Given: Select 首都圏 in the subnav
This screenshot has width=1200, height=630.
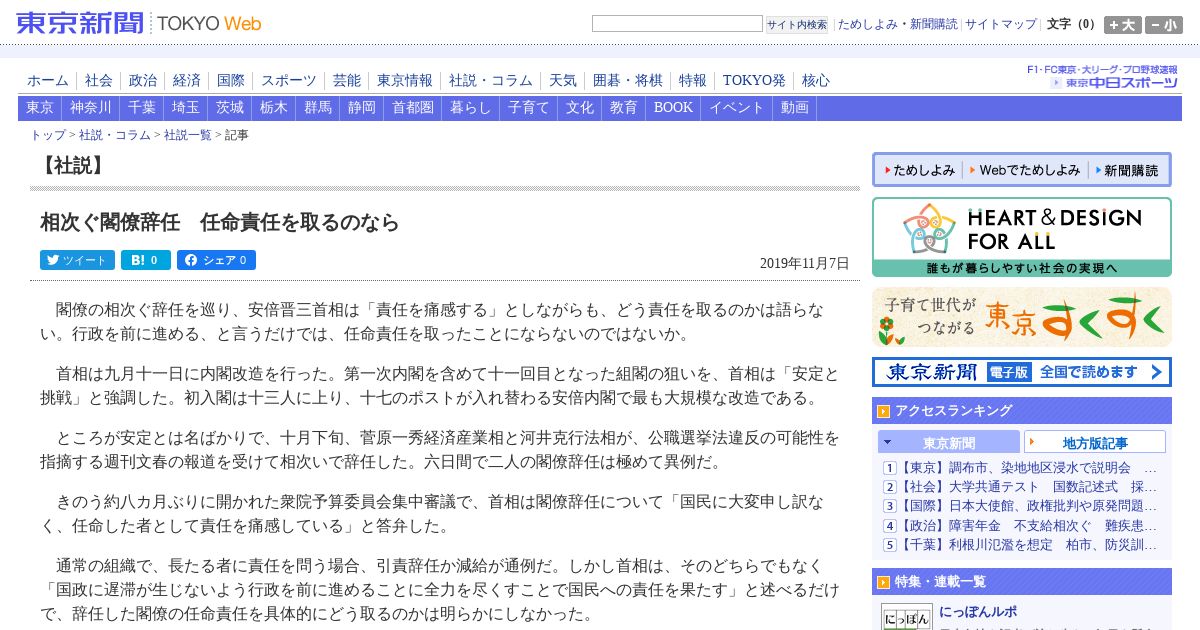Looking at the screenshot, I should pos(413,108).
